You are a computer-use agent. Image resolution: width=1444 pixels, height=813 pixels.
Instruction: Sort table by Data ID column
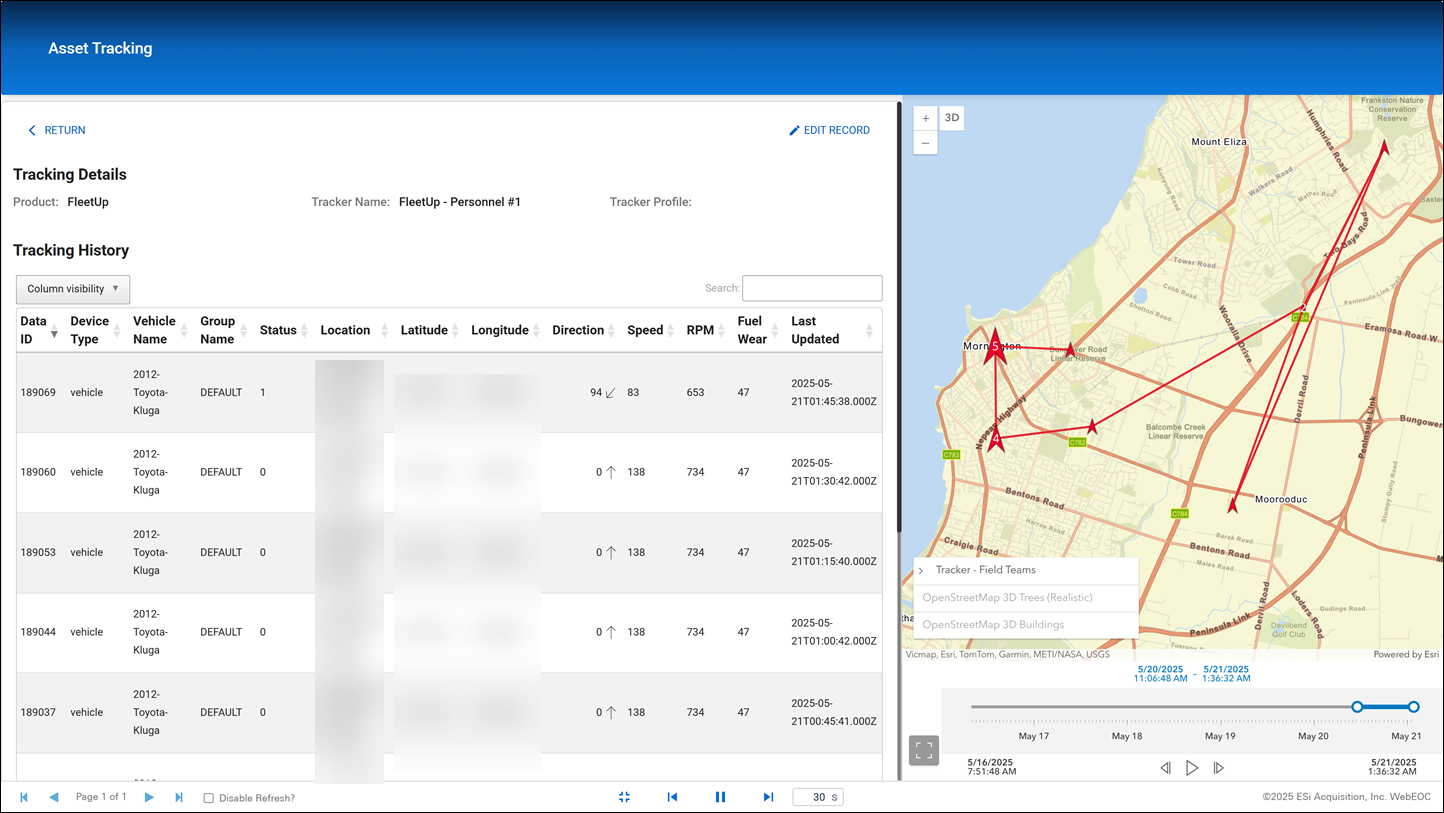(x=35, y=330)
